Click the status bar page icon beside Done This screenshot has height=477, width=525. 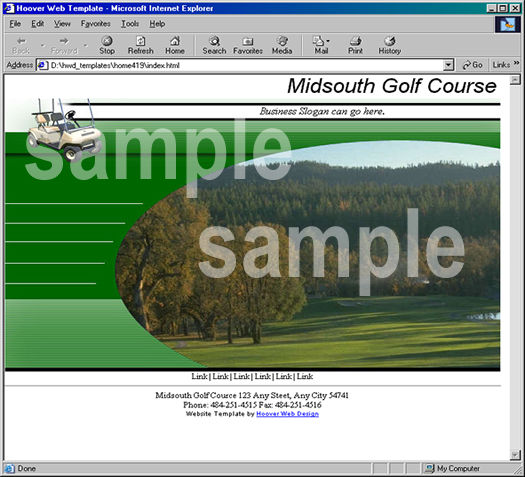(x=10, y=468)
